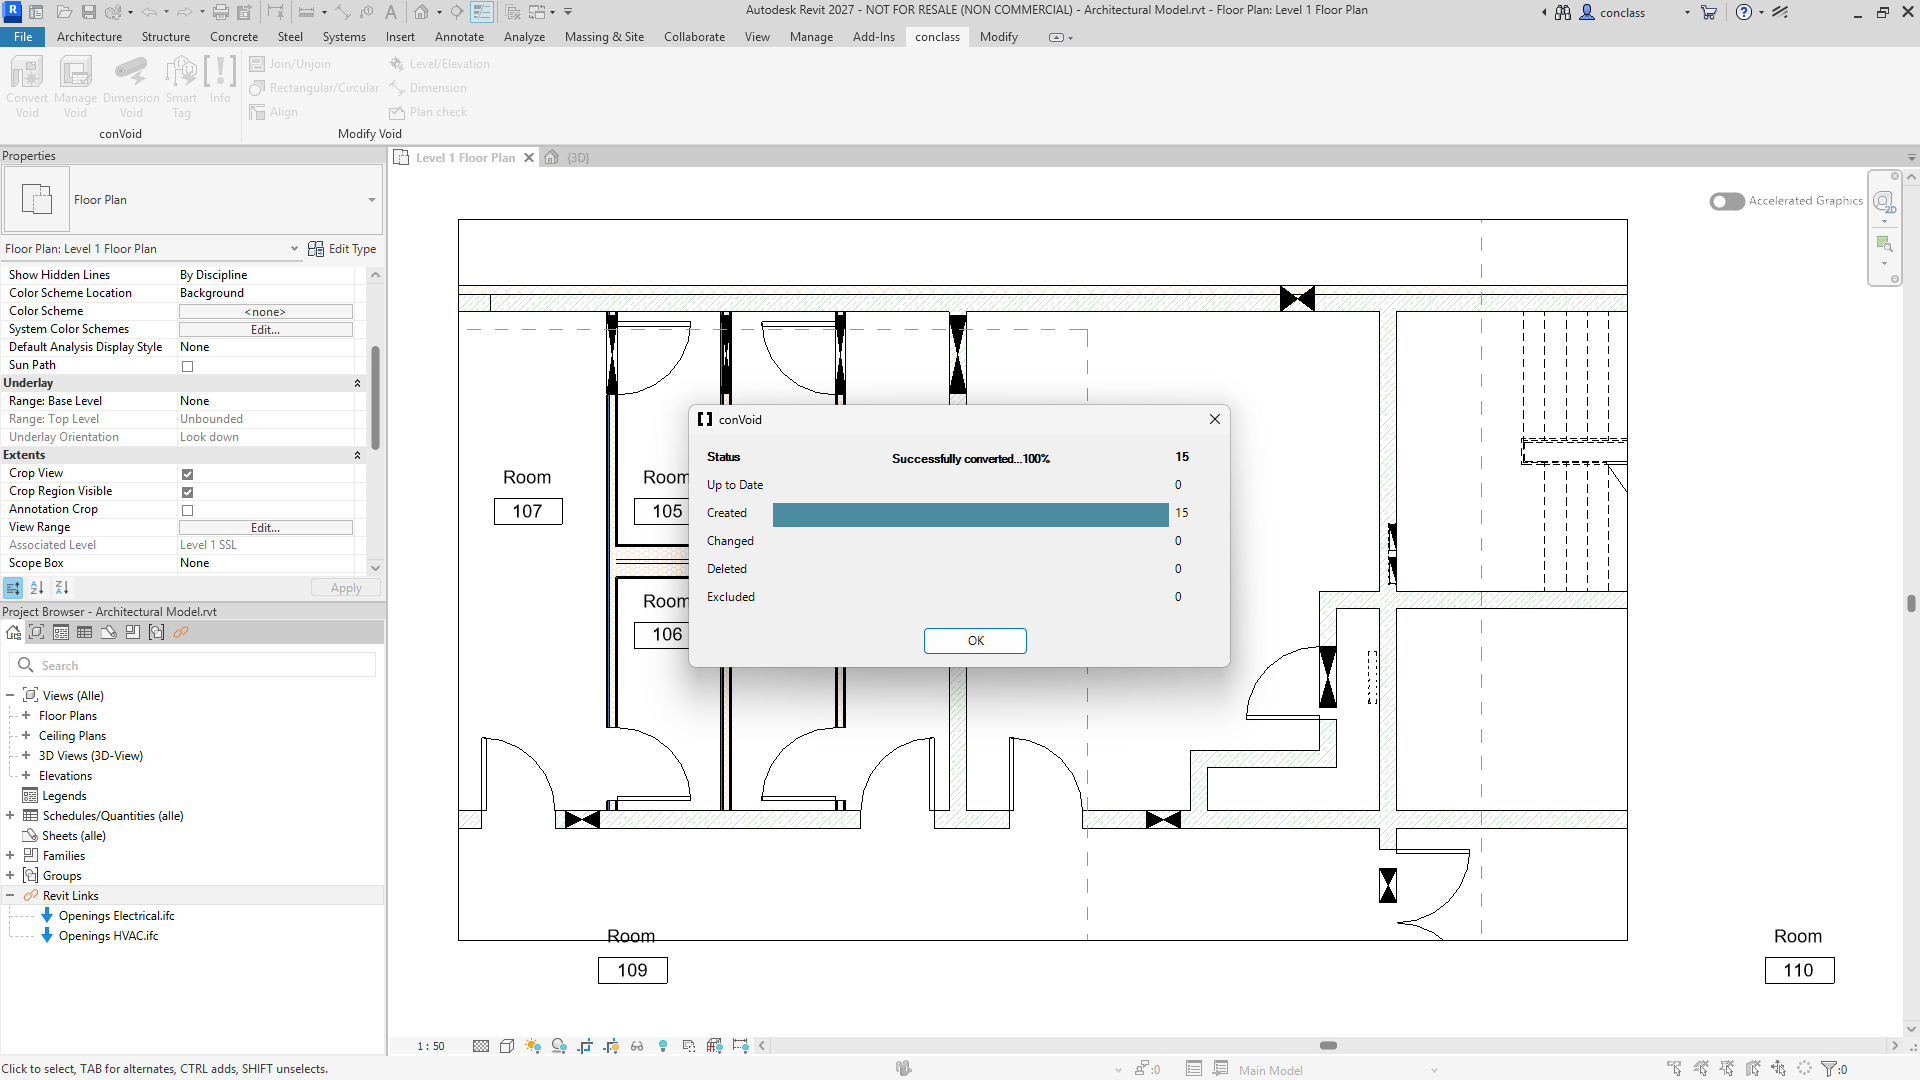
Task: Select the Dimension Void tool
Action: pyautogui.click(x=131, y=87)
